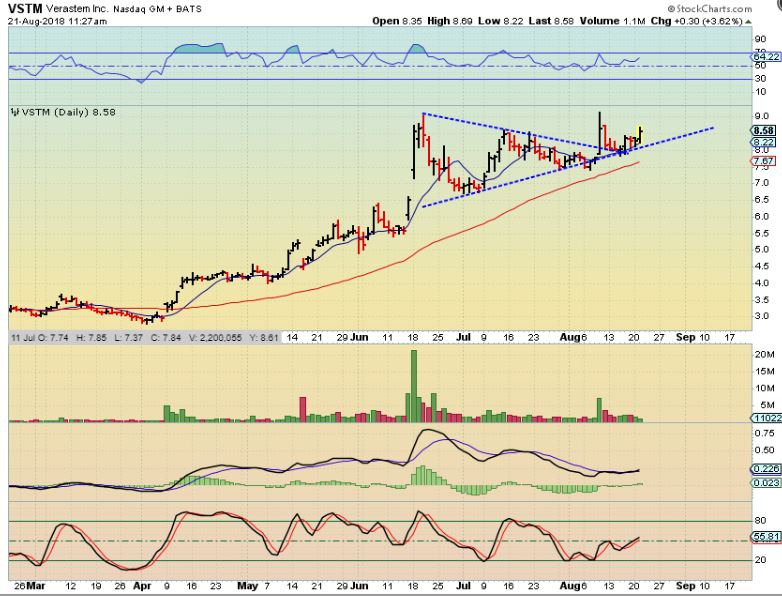Select May on the bottom date axis

click(248, 586)
